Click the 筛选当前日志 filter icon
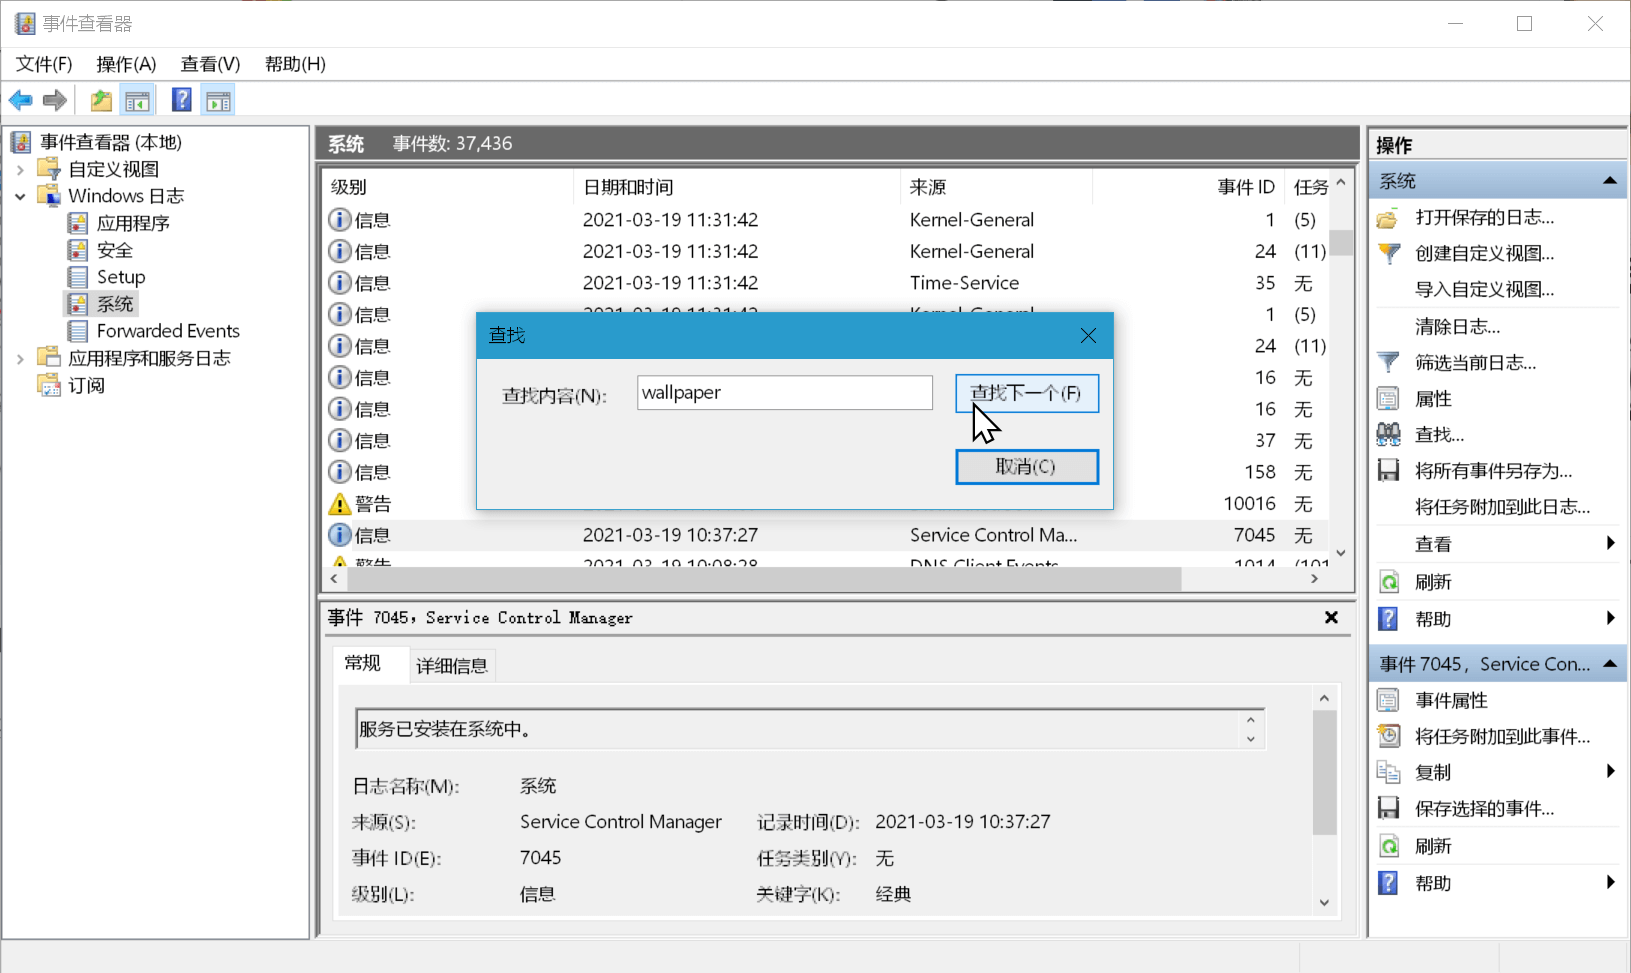The height and width of the screenshot is (973, 1631). pyautogui.click(x=1390, y=361)
